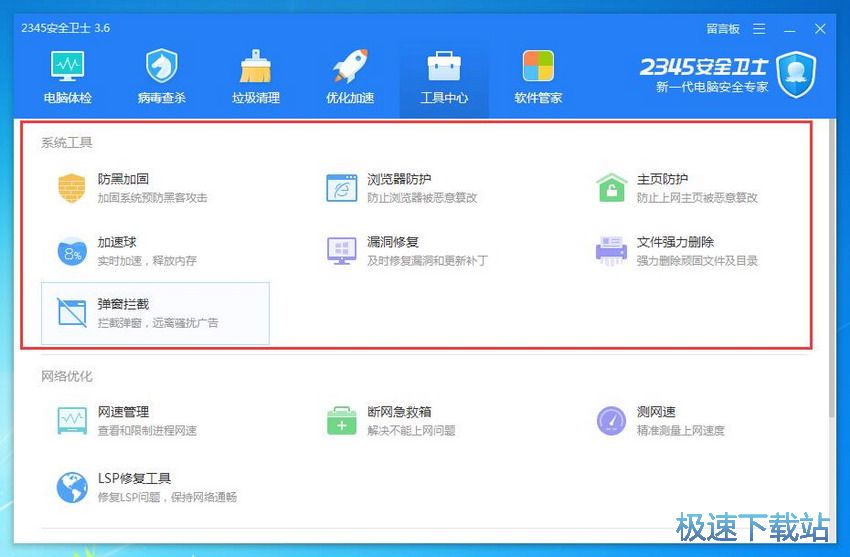
Task: Open the 优化加速 rocket icon
Action: [x=350, y=66]
